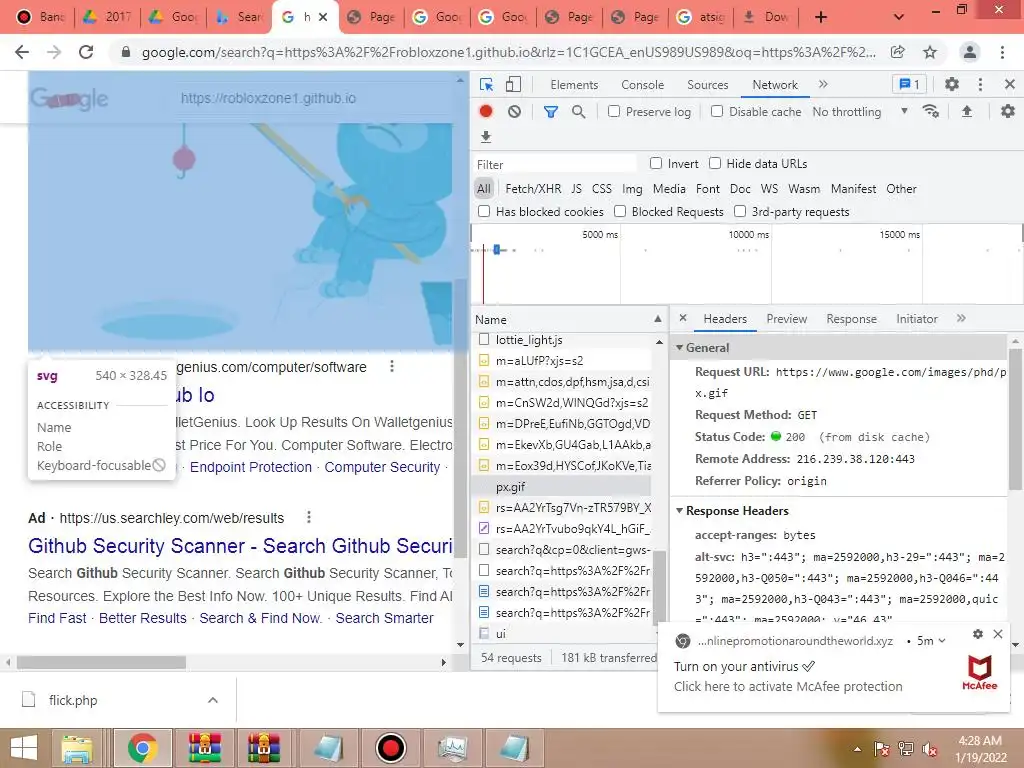Open Windows Start menu

(x=24, y=748)
